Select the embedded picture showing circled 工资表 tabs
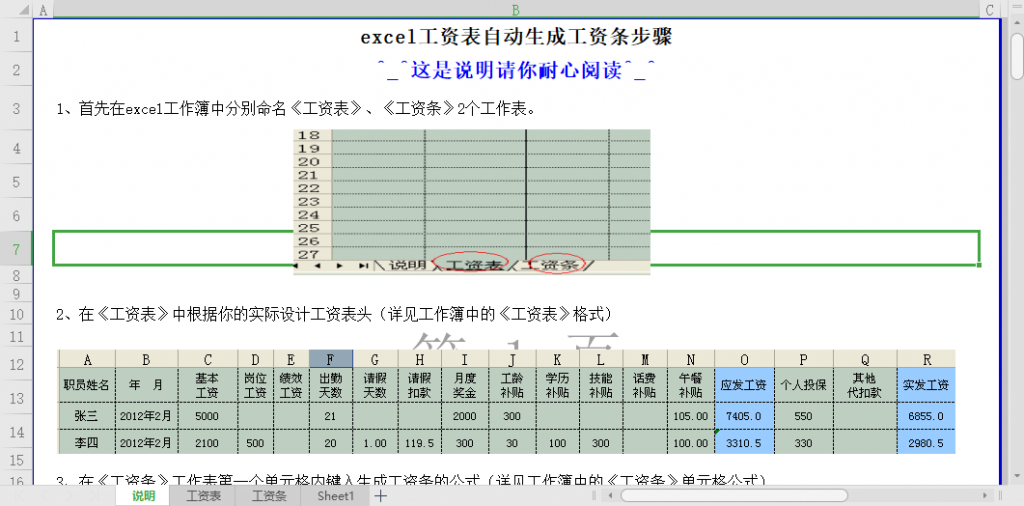This screenshot has height=506, width=1024. (x=472, y=202)
